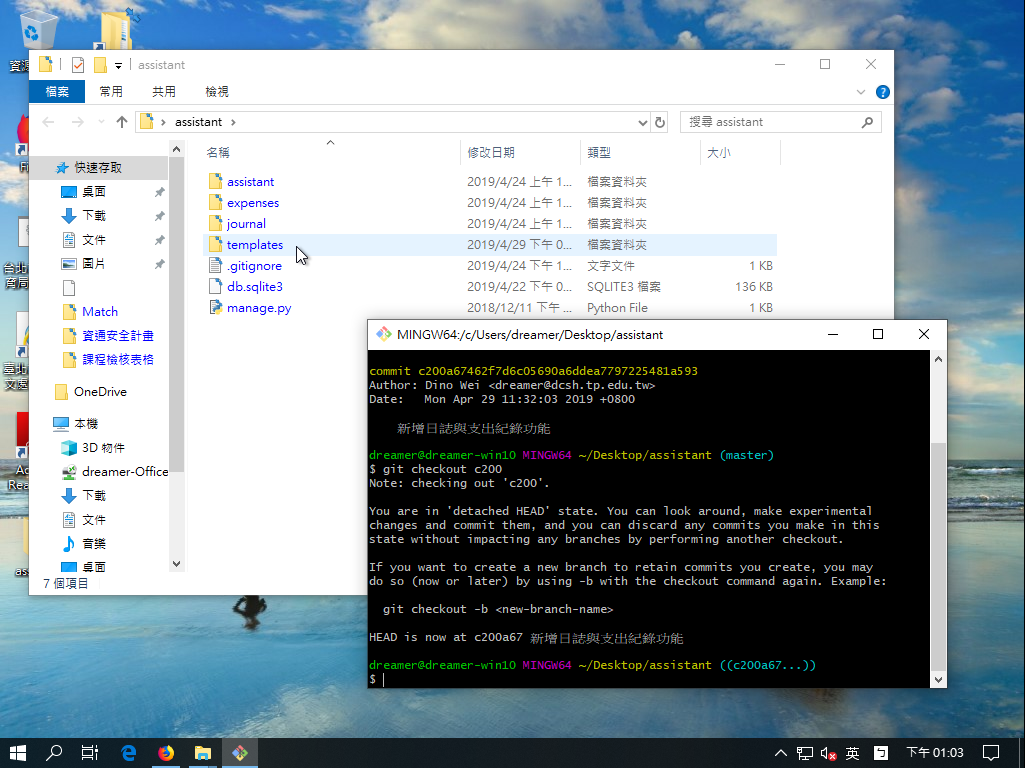
Task: Open Task View from the taskbar
Action: pyautogui.click(x=90, y=753)
